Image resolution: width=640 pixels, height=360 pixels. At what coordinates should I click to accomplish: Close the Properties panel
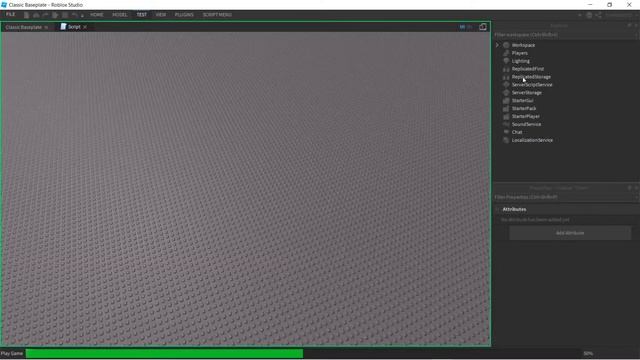coord(636,188)
